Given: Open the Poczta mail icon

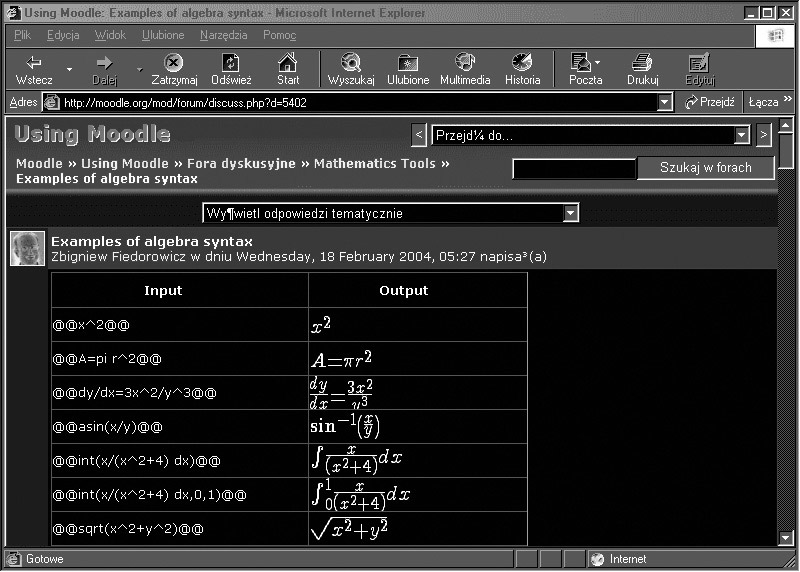Looking at the screenshot, I should coord(582,69).
